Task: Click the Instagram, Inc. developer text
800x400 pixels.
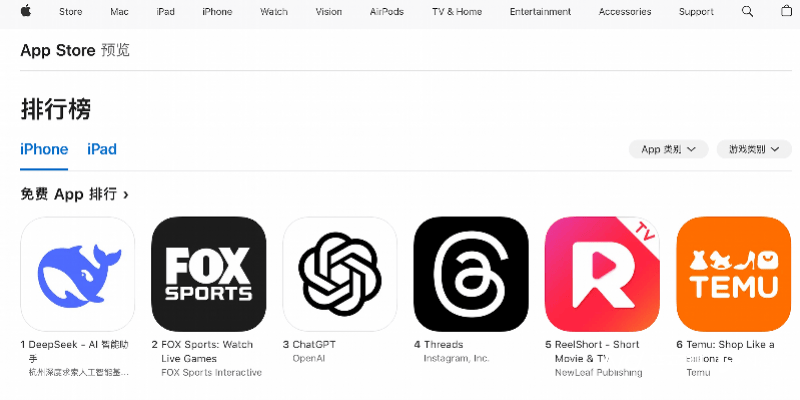Action: click(456, 358)
